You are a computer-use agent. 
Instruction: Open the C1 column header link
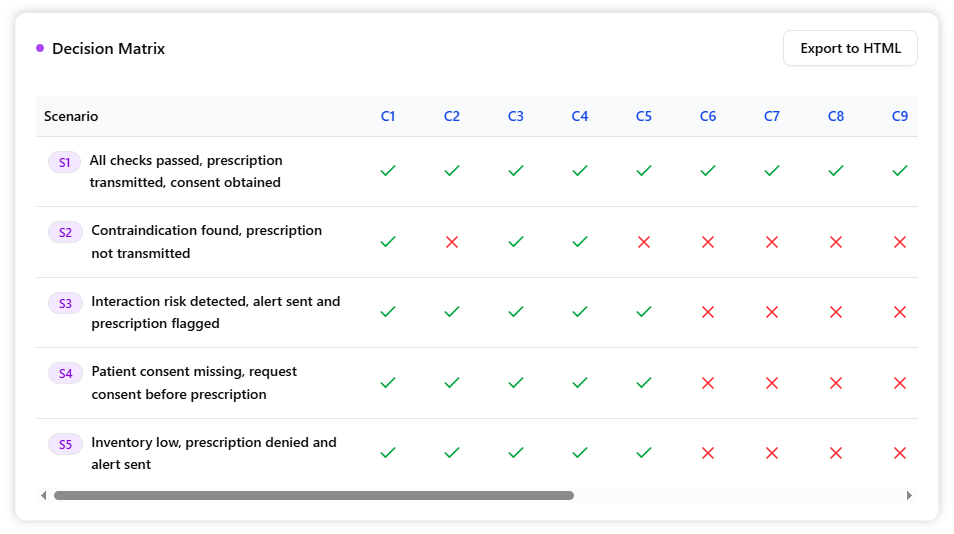(388, 116)
